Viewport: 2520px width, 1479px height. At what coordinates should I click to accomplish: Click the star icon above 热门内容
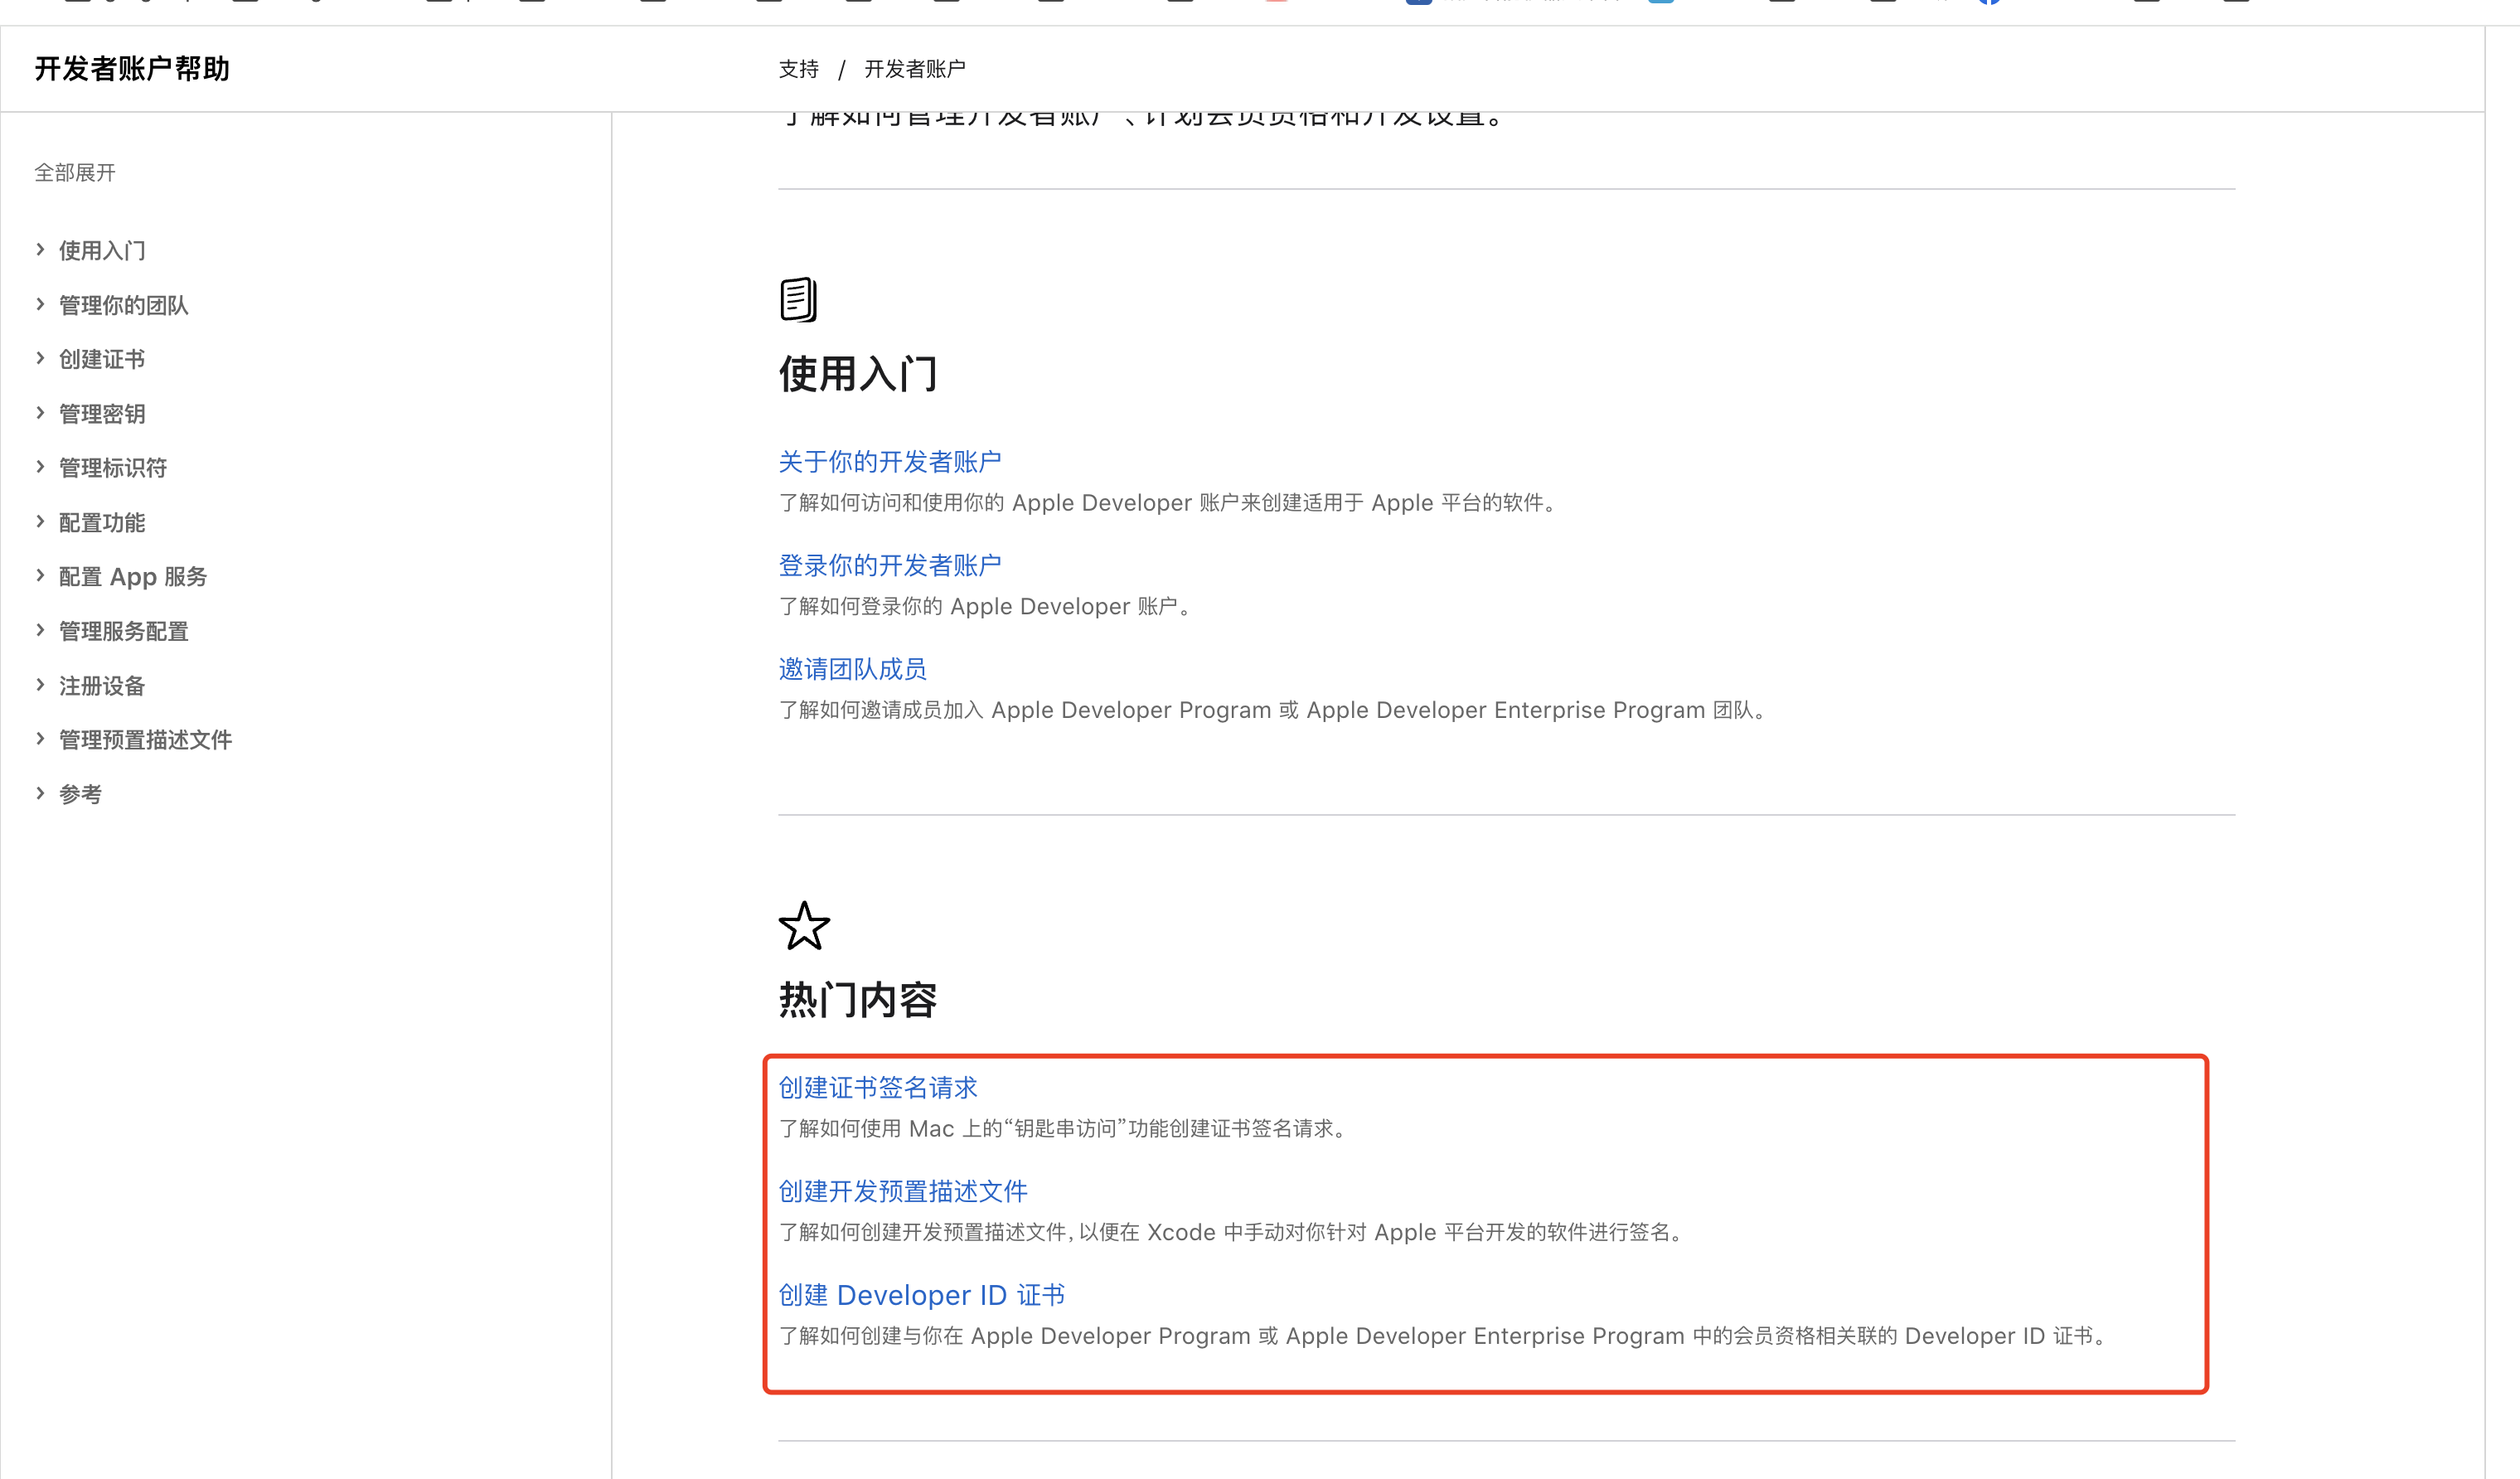click(x=804, y=926)
